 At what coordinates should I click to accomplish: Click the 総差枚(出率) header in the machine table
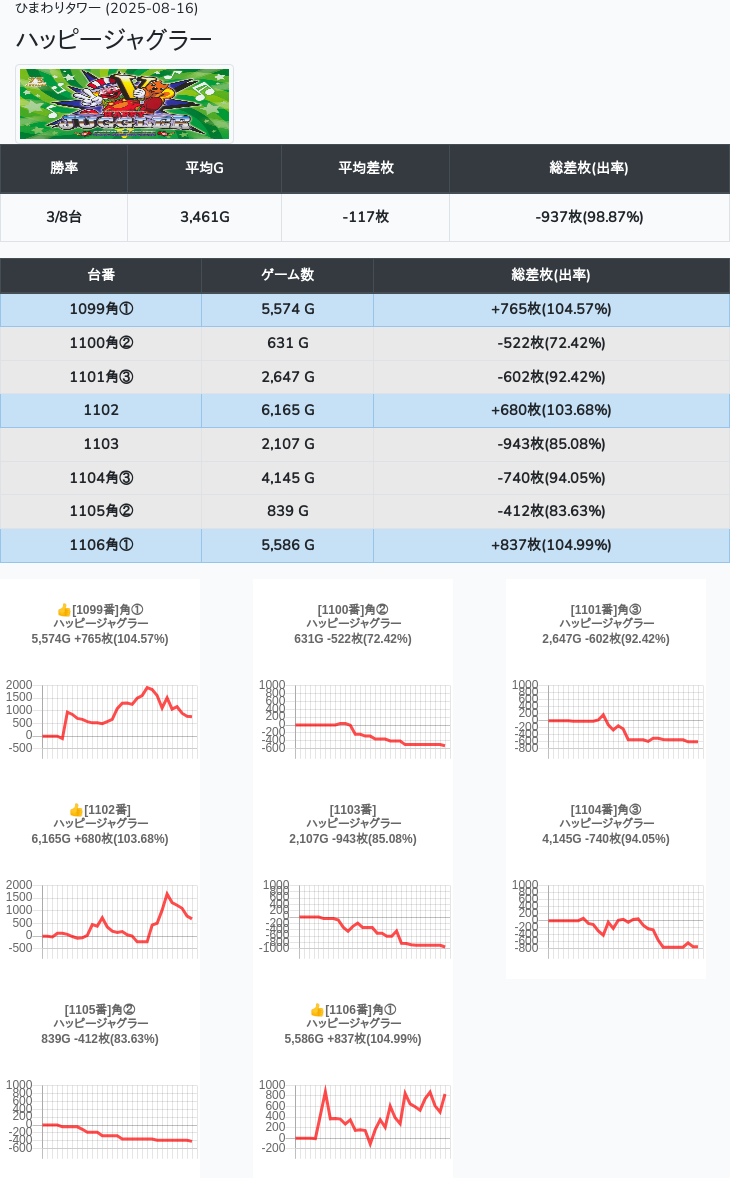pyautogui.click(x=550, y=275)
